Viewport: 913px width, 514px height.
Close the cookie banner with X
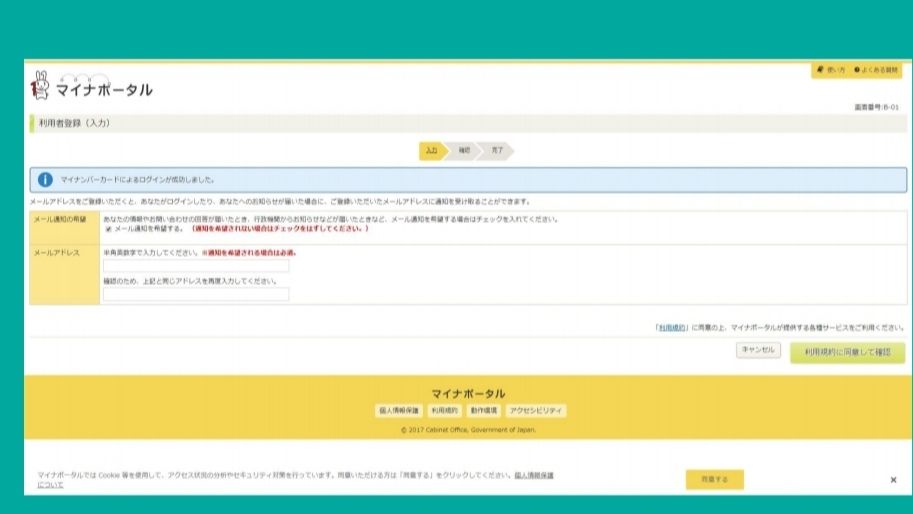click(x=893, y=480)
